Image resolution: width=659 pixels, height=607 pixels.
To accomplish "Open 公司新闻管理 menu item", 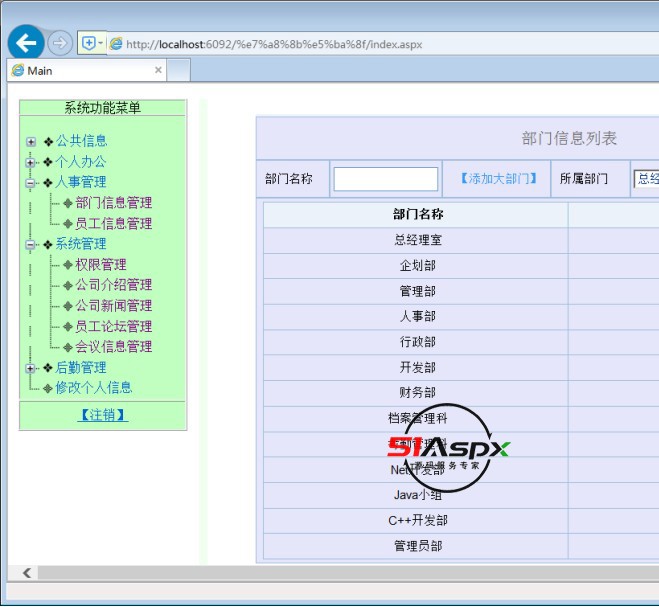I will 114,306.
